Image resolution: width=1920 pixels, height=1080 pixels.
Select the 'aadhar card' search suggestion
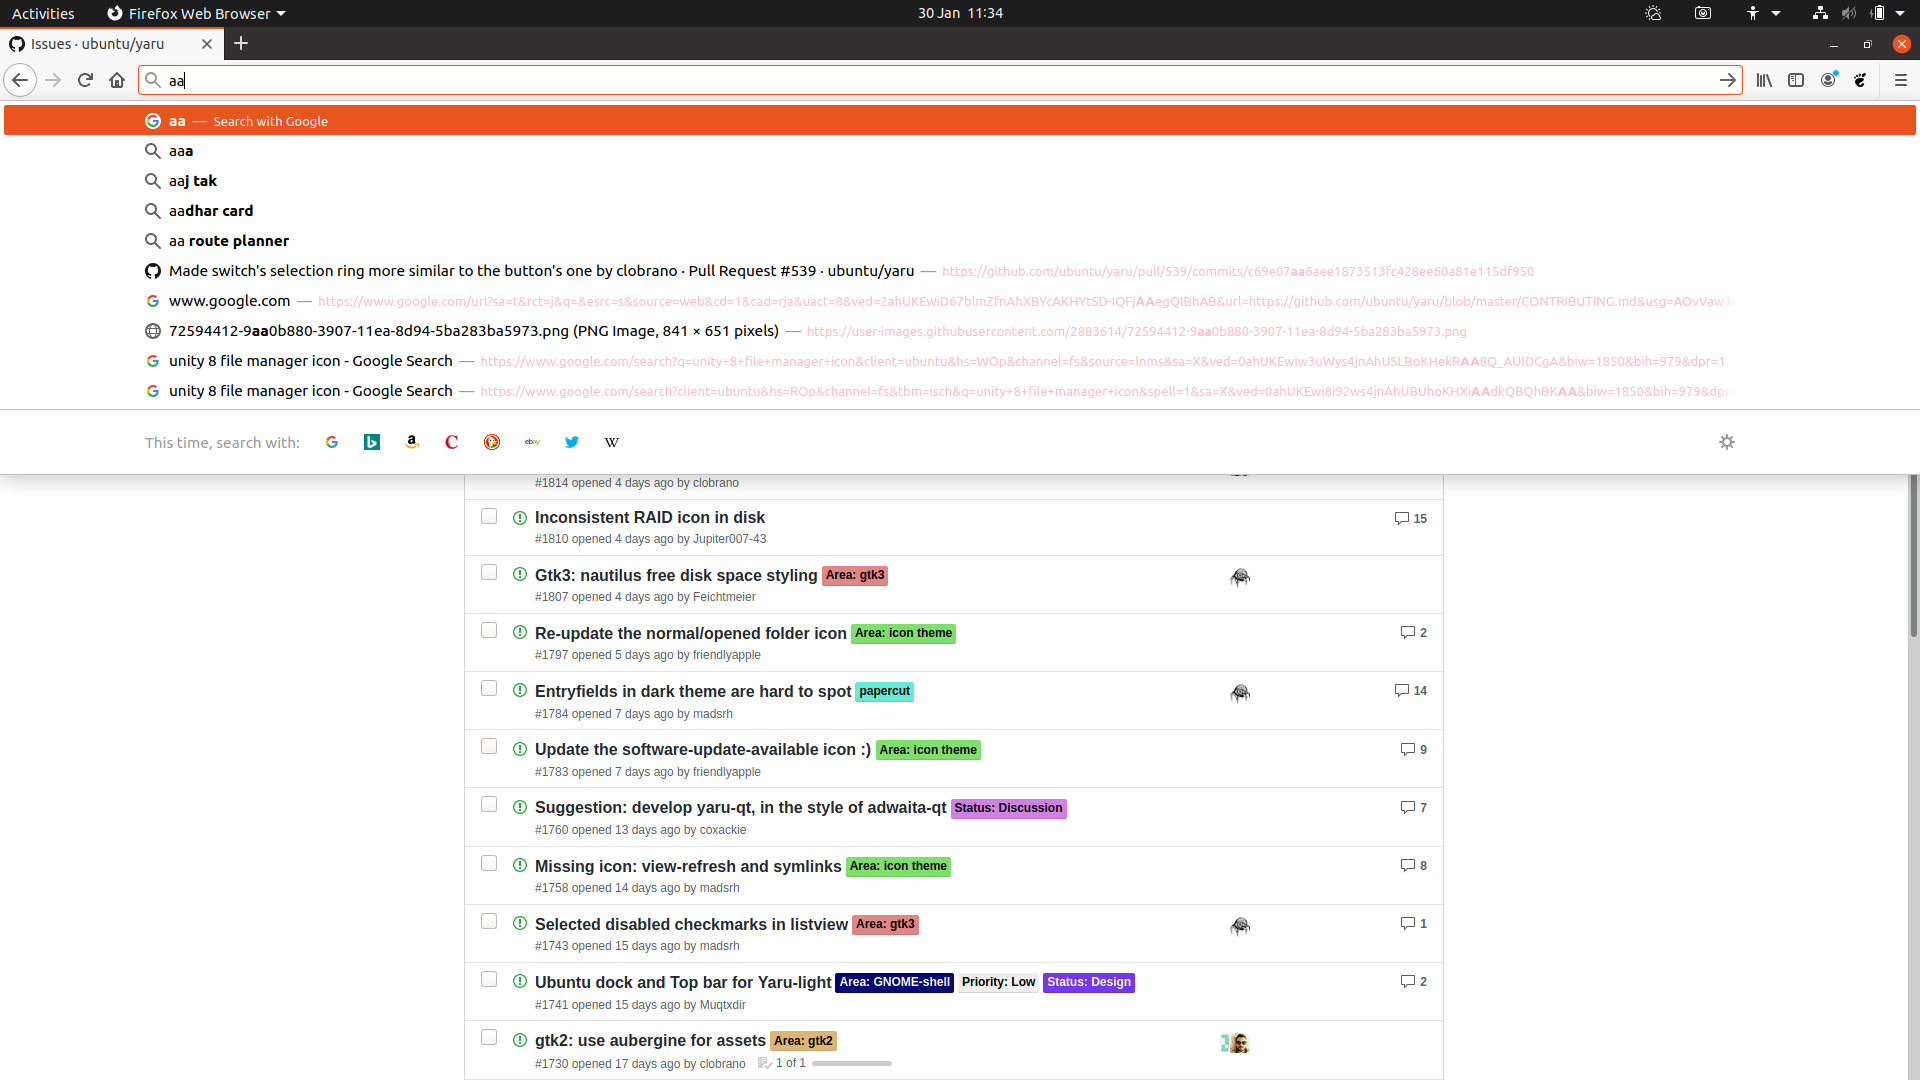(x=211, y=211)
